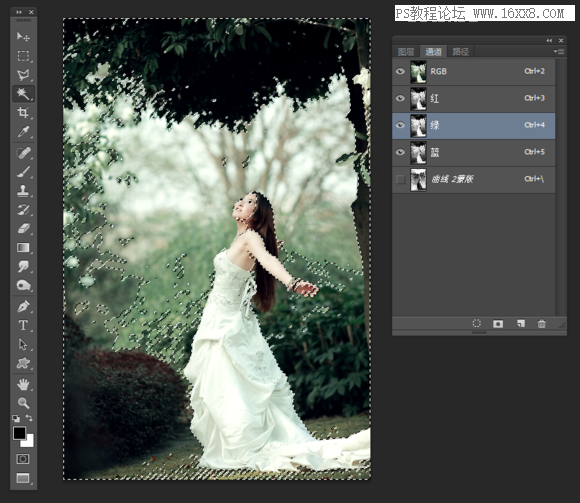Switch to the 图层 tab
Viewport: 580px width, 503px height.
pos(406,51)
